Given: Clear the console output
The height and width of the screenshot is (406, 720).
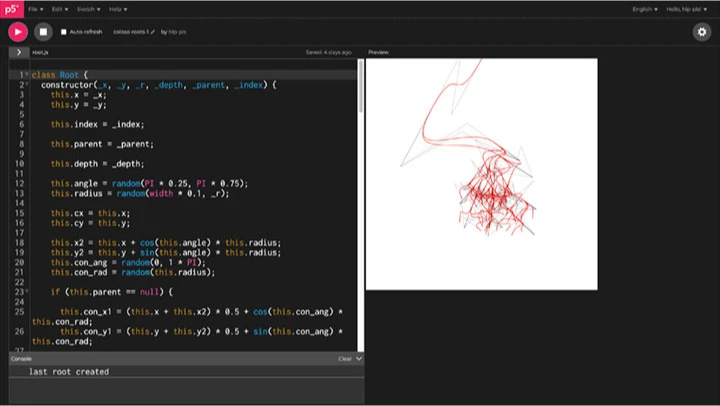Looking at the screenshot, I should tap(345, 359).
